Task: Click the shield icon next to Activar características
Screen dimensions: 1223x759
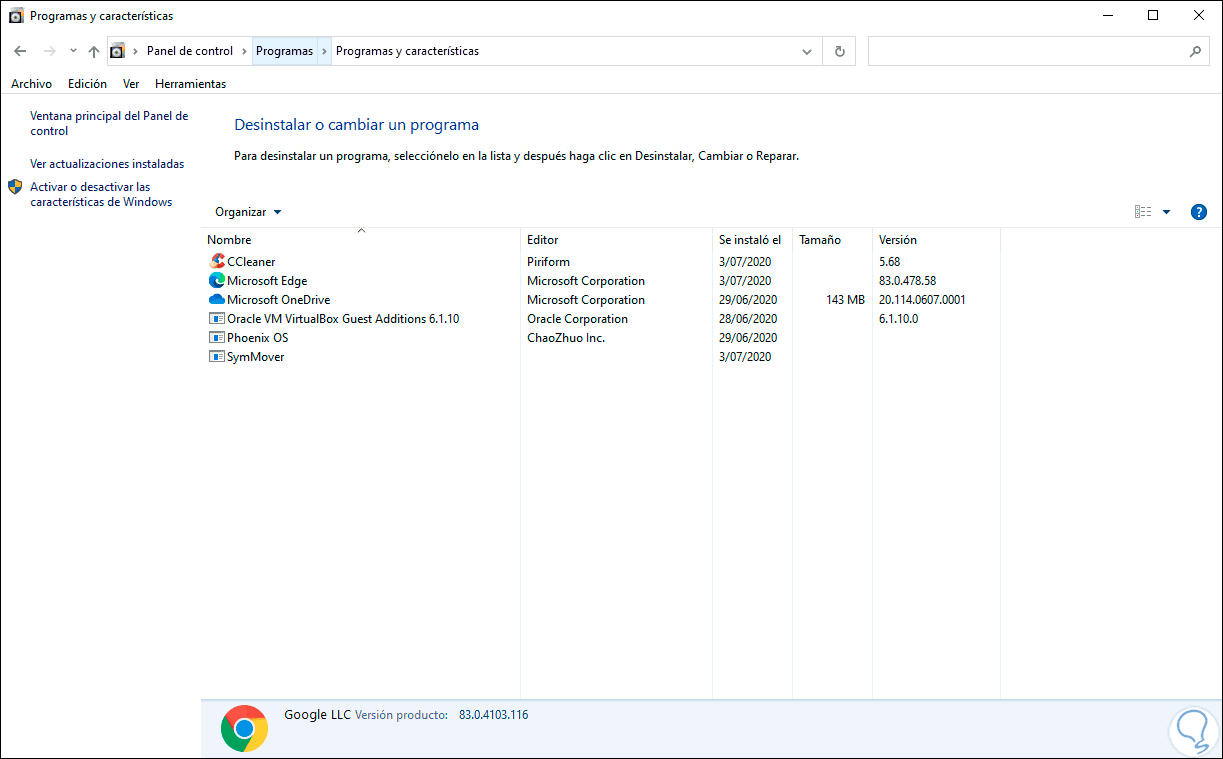Action: tap(15, 187)
